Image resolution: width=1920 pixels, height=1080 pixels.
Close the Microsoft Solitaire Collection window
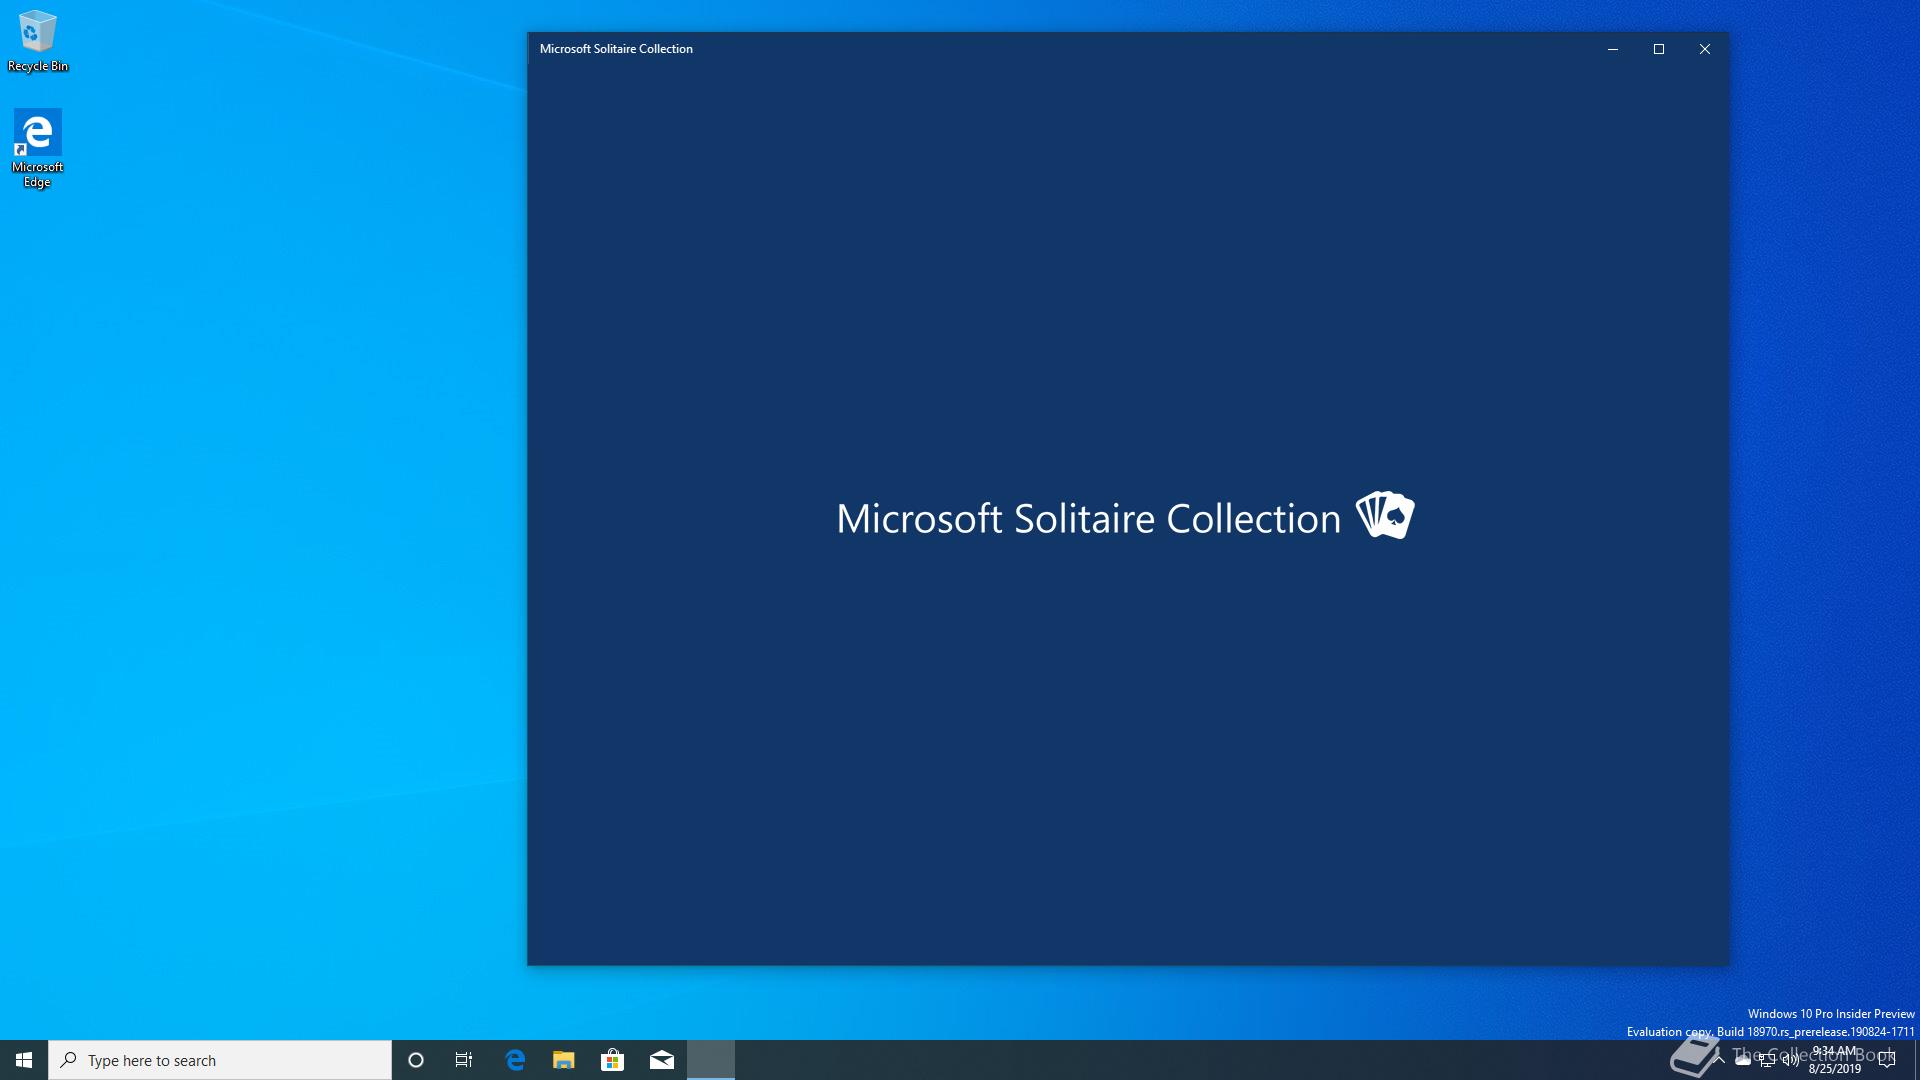click(x=1705, y=49)
